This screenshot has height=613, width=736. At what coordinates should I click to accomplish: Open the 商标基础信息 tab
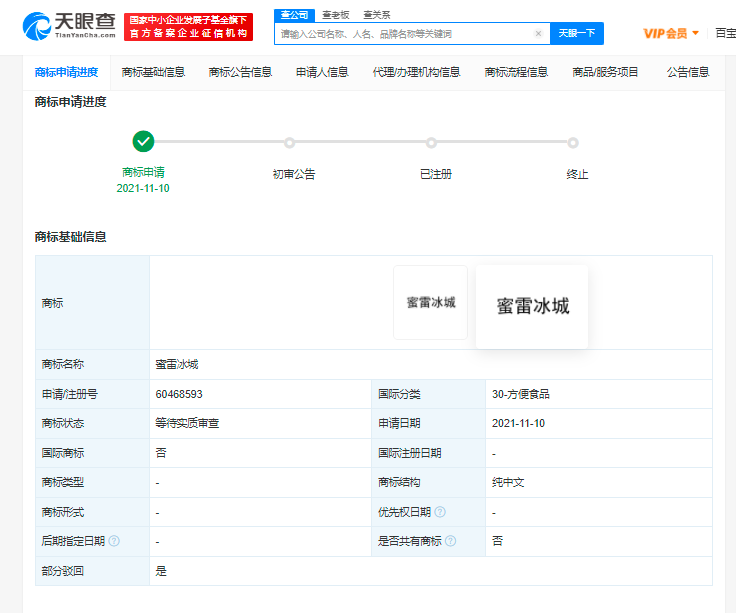click(153, 72)
